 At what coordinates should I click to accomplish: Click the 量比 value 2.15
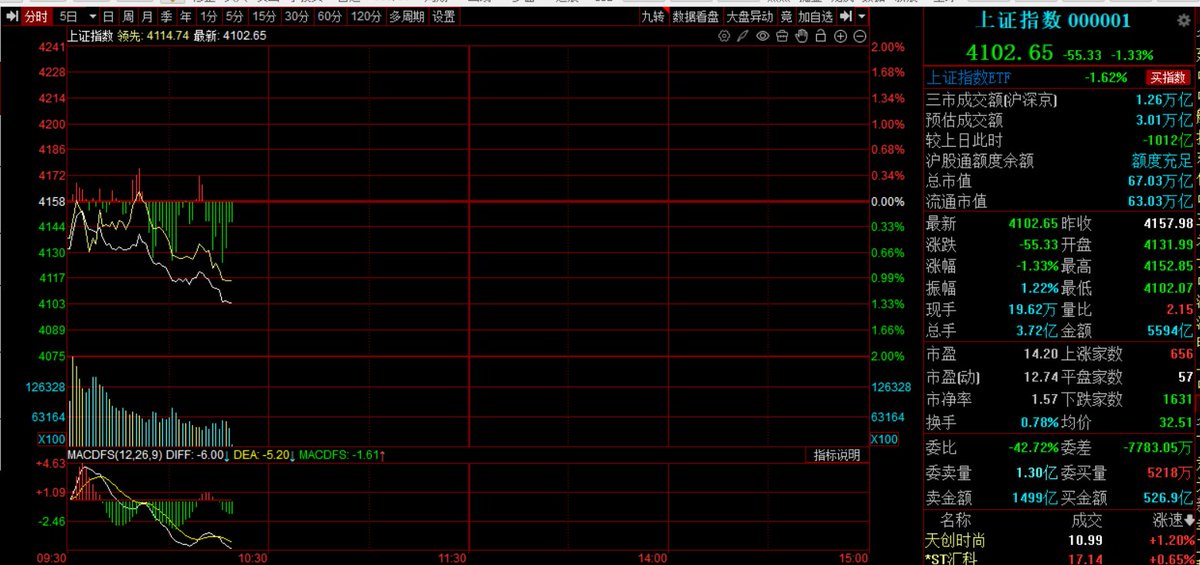(x=1178, y=310)
